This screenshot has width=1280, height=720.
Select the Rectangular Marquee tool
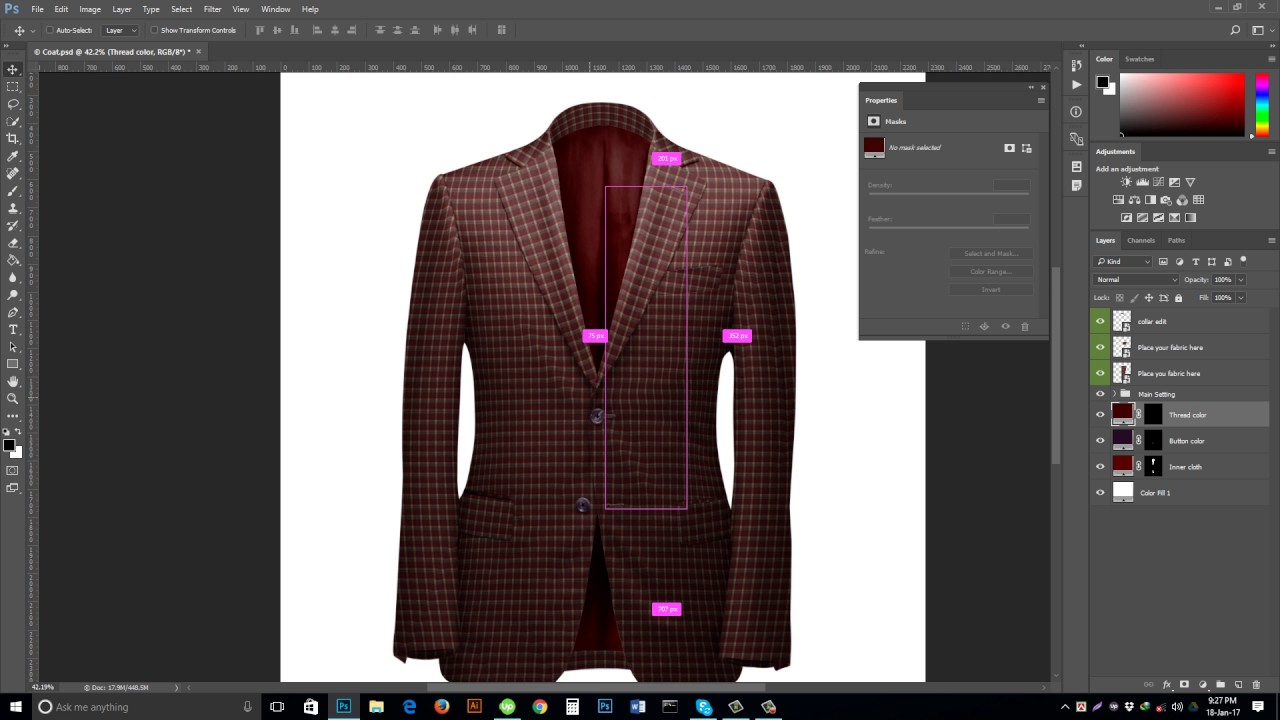(x=13, y=87)
